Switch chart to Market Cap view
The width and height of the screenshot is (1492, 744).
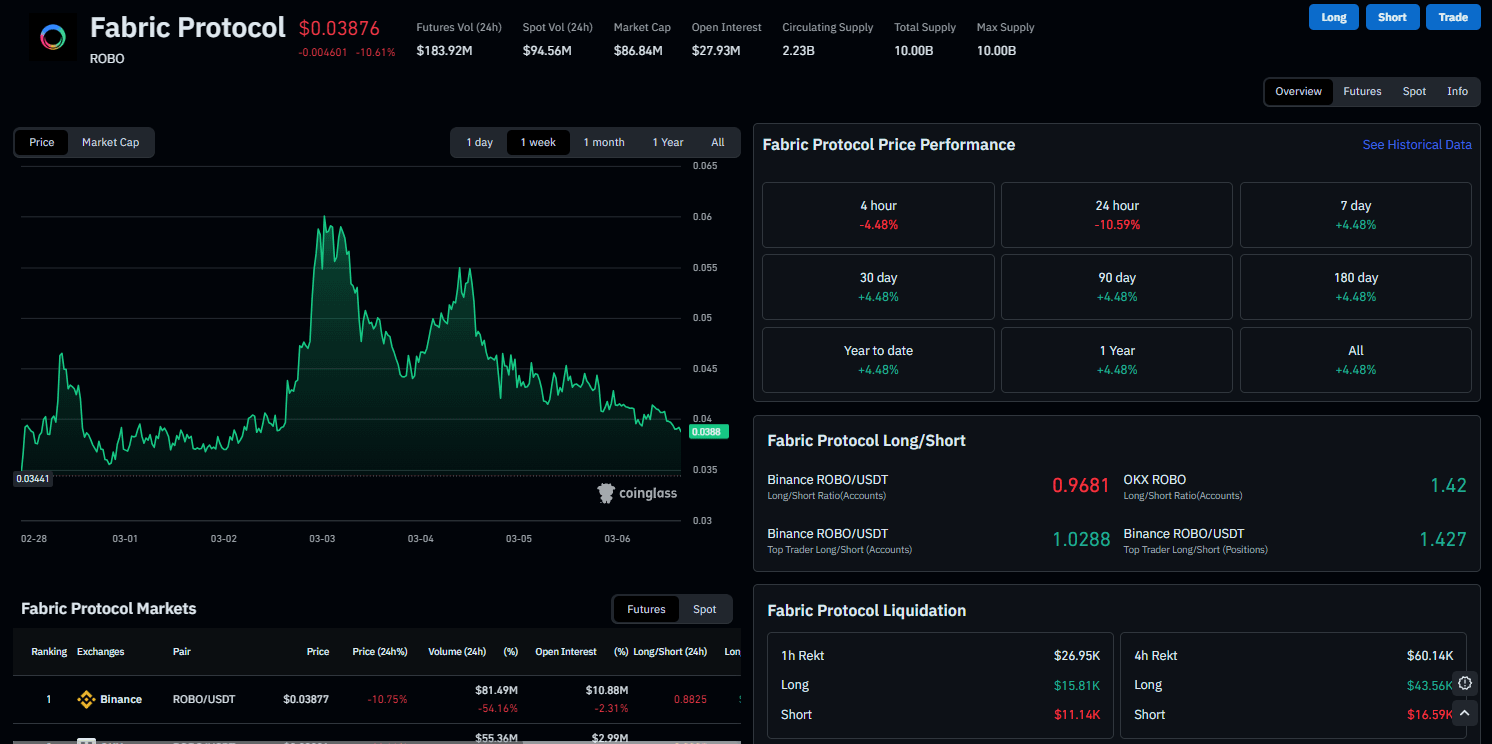(110, 142)
